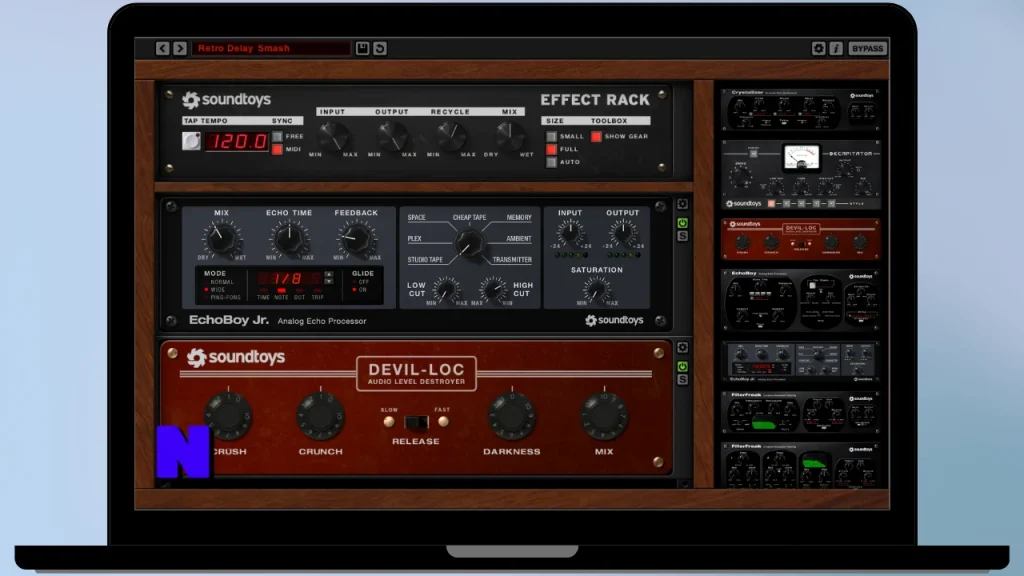Select the EchoBoy thumbnail in the gear list
The width and height of the screenshot is (1024, 576).
(801, 300)
